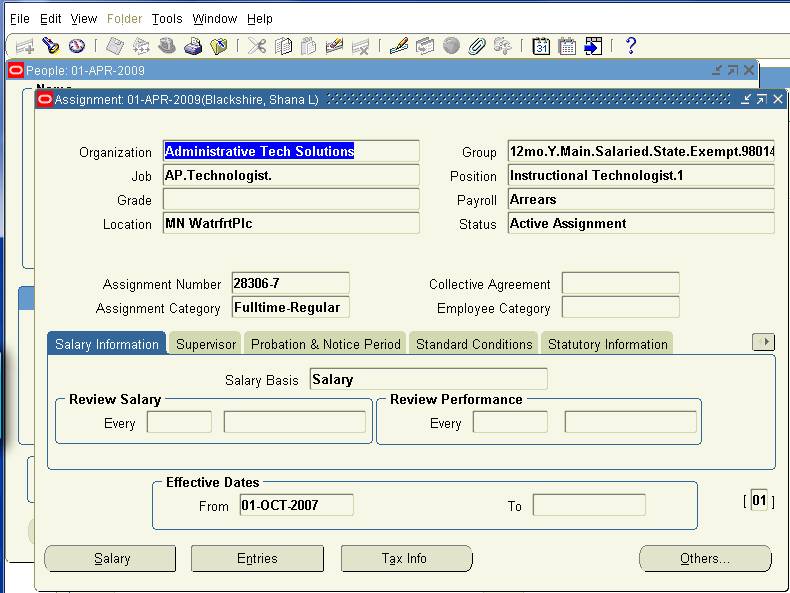This screenshot has height=593, width=790.
Task: Click the Group field
Action: click(641, 151)
